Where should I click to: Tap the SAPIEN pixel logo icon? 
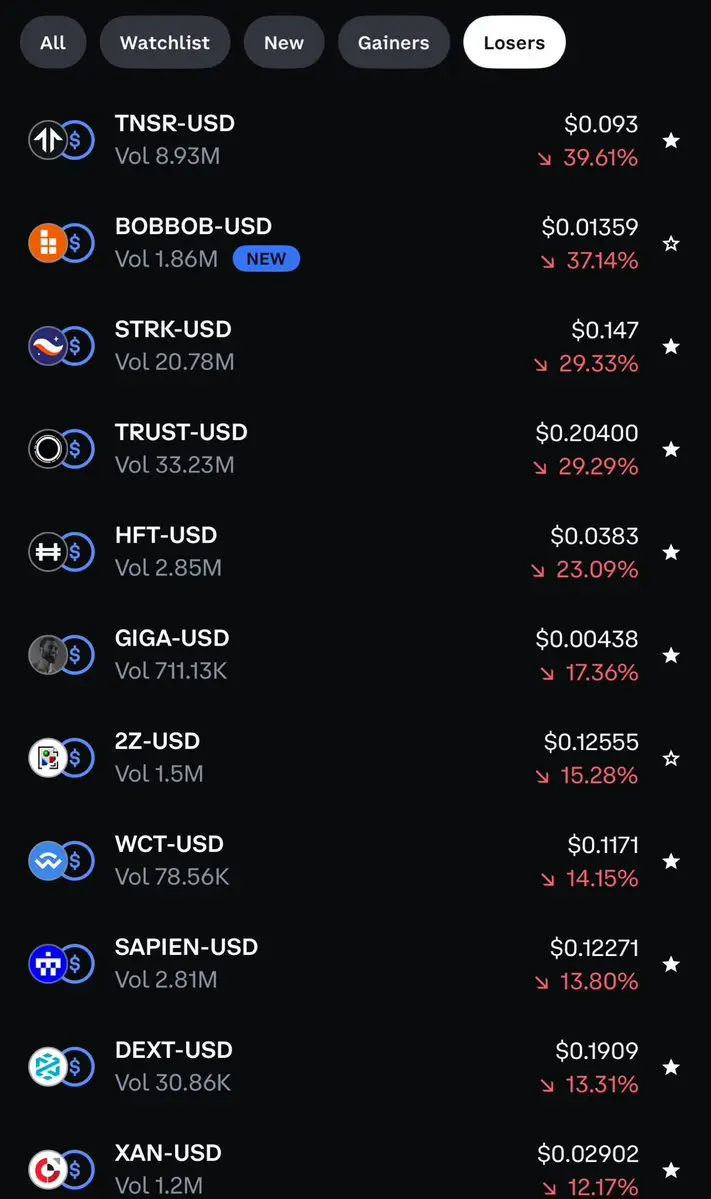tap(47, 964)
